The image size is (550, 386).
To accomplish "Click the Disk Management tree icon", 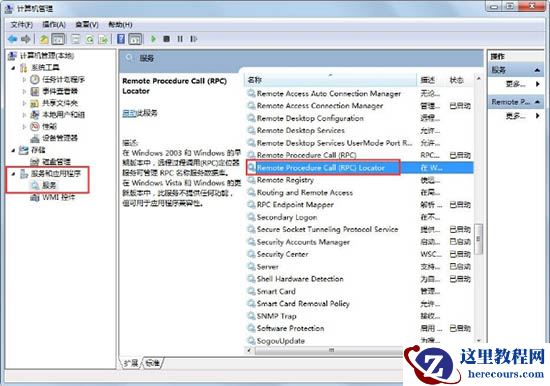I will coord(34,162).
